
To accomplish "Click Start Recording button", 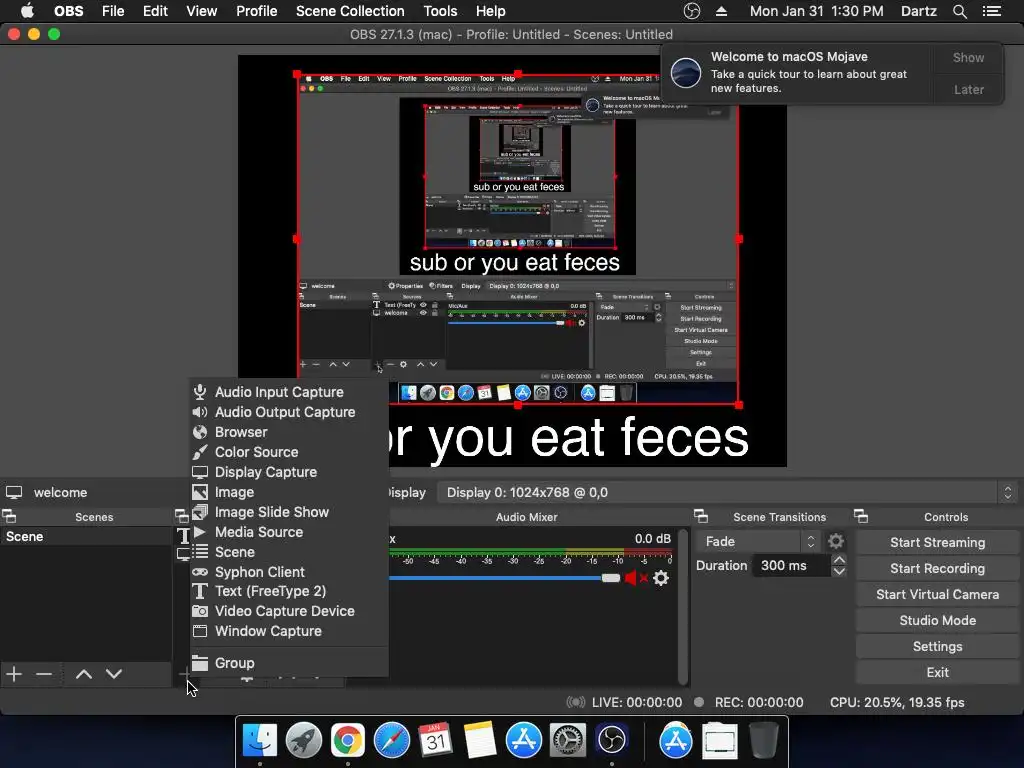I will [937, 569].
